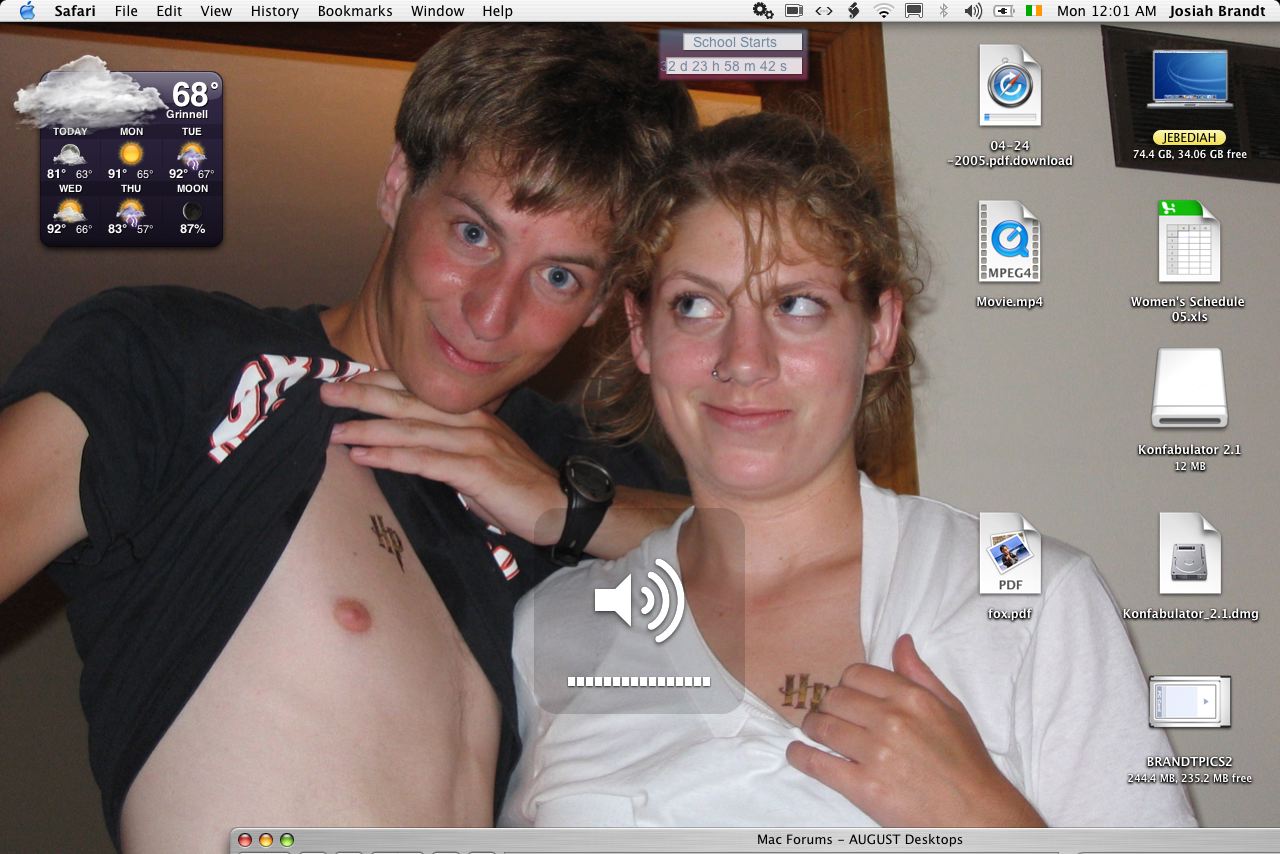Select the Konfabulator 2.1 mounted disk icon
Screen dimensions: 1280x854
click(x=1189, y=389)
